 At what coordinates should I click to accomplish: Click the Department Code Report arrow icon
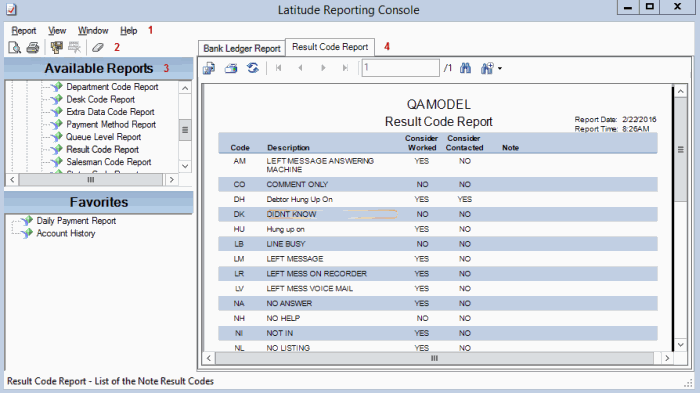[x=57, y=86]
